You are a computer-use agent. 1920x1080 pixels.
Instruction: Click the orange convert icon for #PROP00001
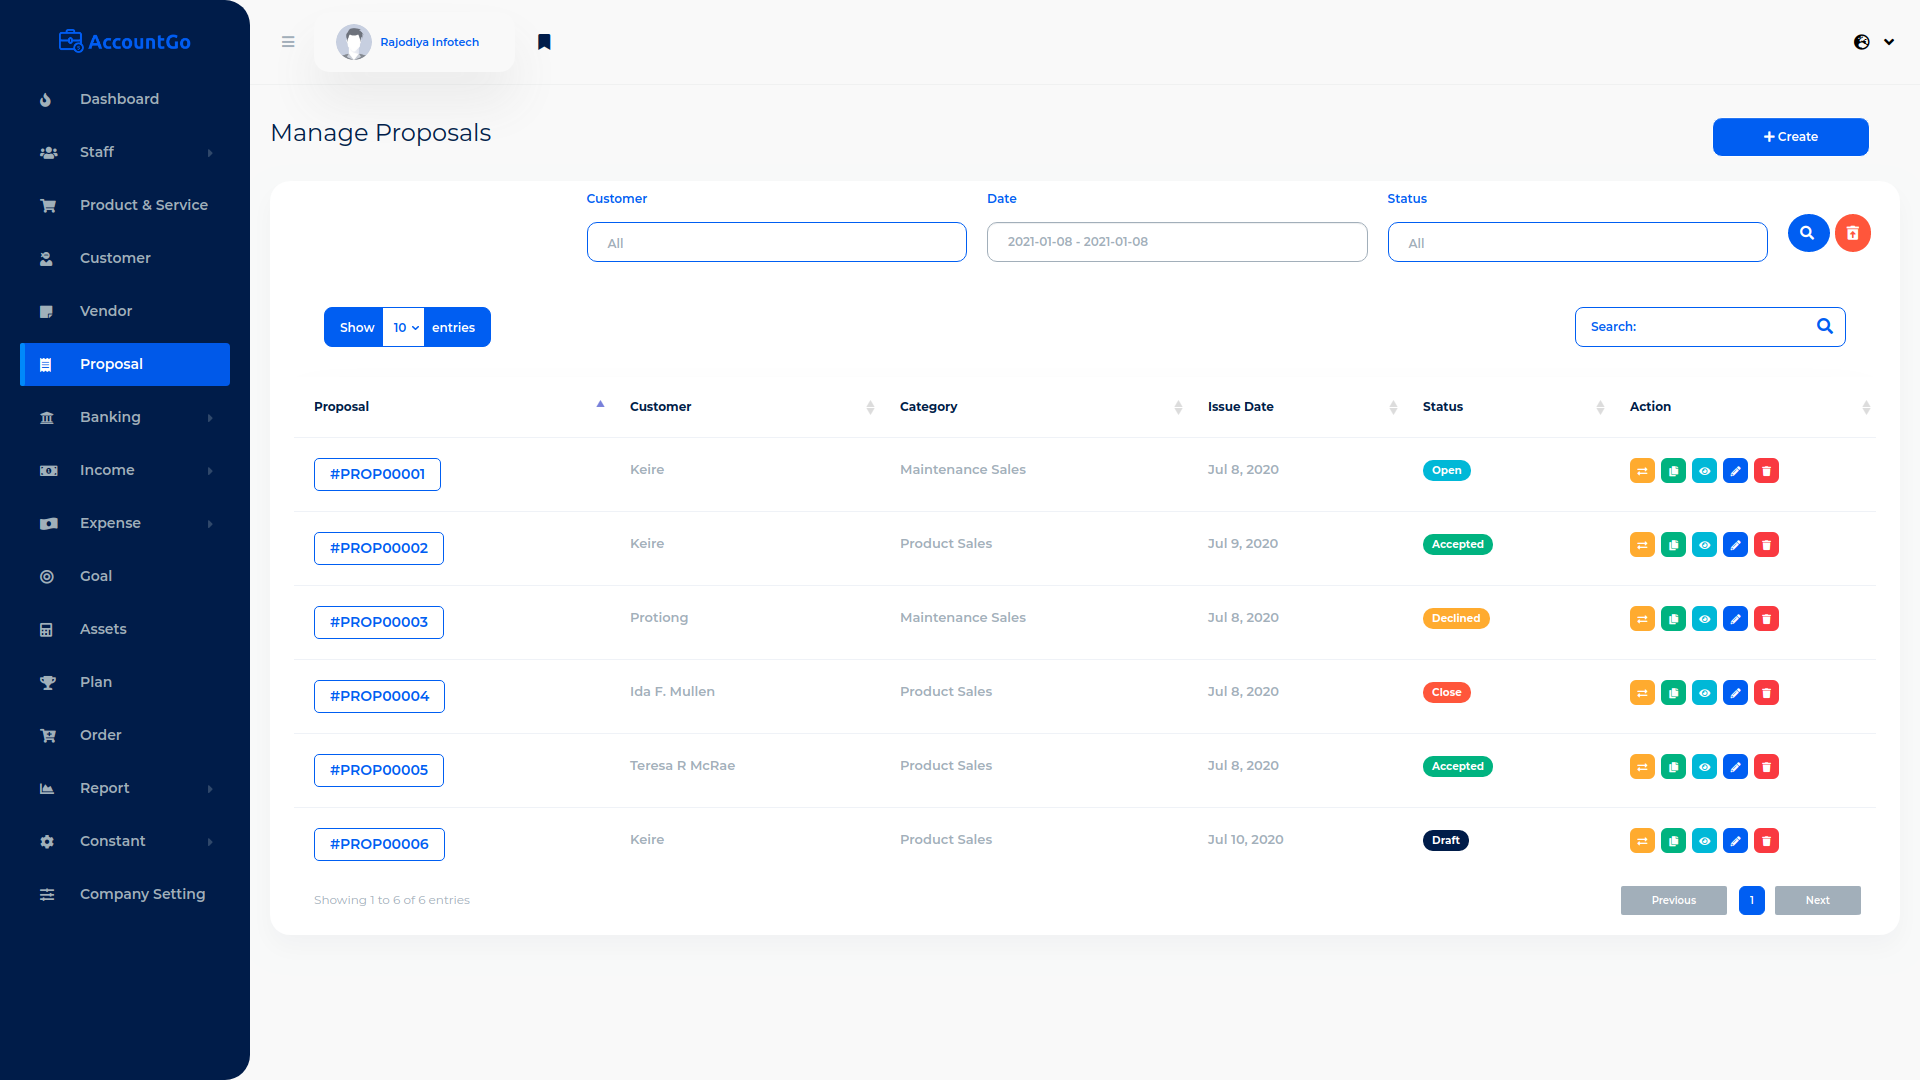[1642, 471]
